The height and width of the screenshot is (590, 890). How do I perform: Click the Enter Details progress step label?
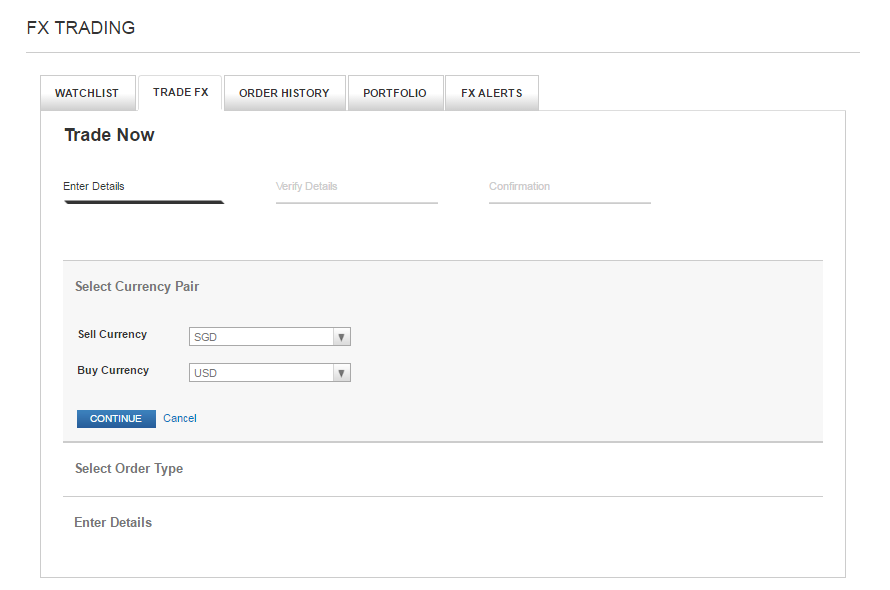(94, 186)
